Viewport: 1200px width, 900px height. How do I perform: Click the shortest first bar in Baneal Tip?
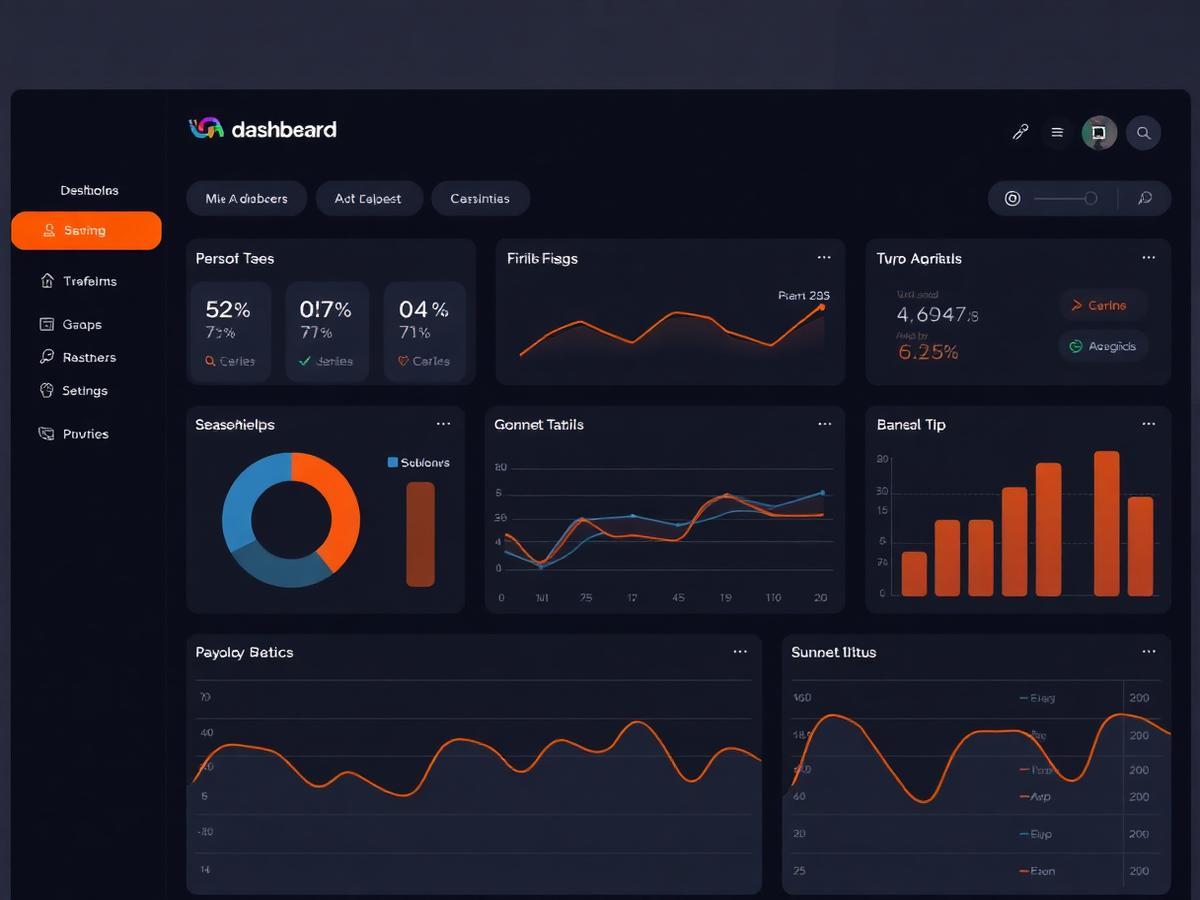pos(914,573)
